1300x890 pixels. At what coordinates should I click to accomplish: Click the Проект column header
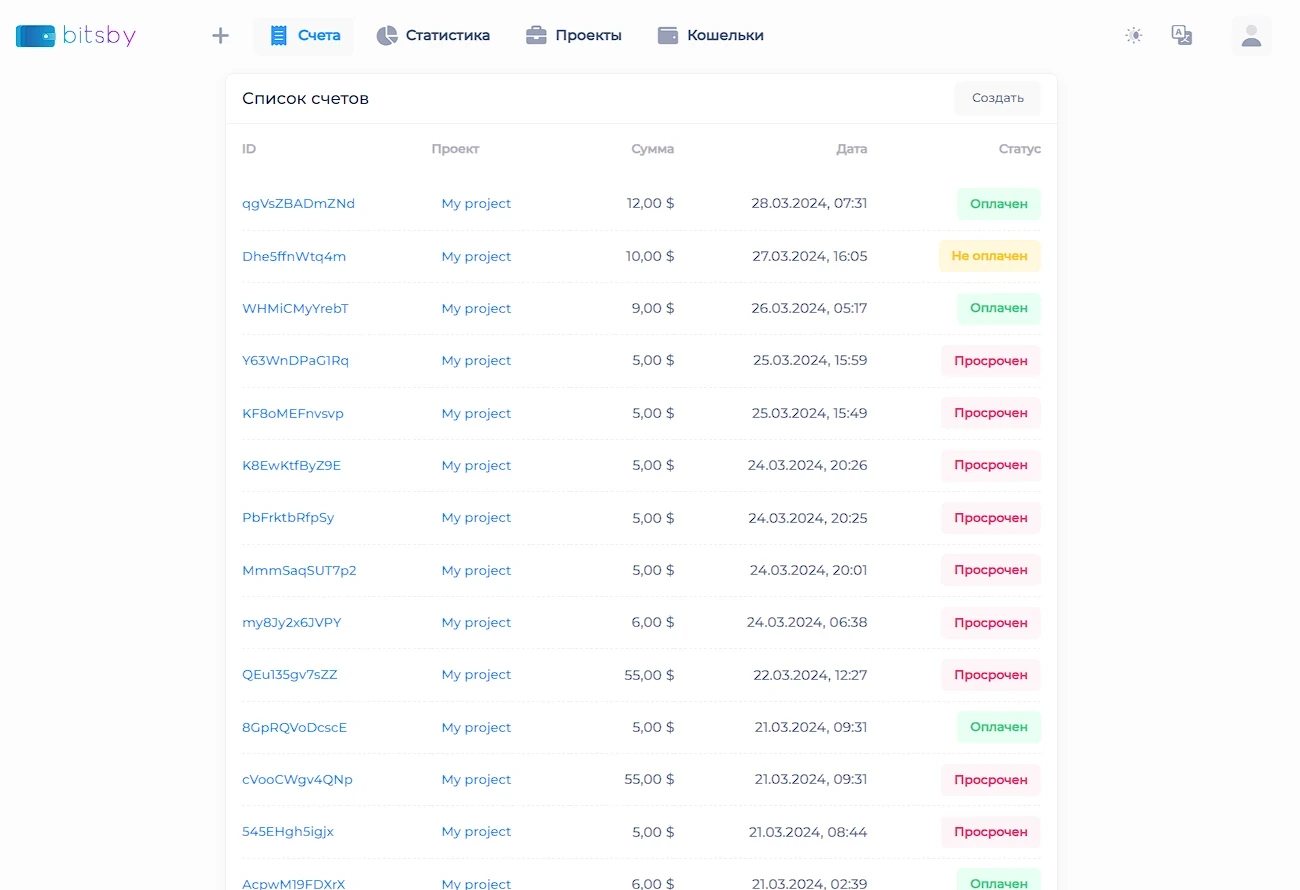coord(455,149)
